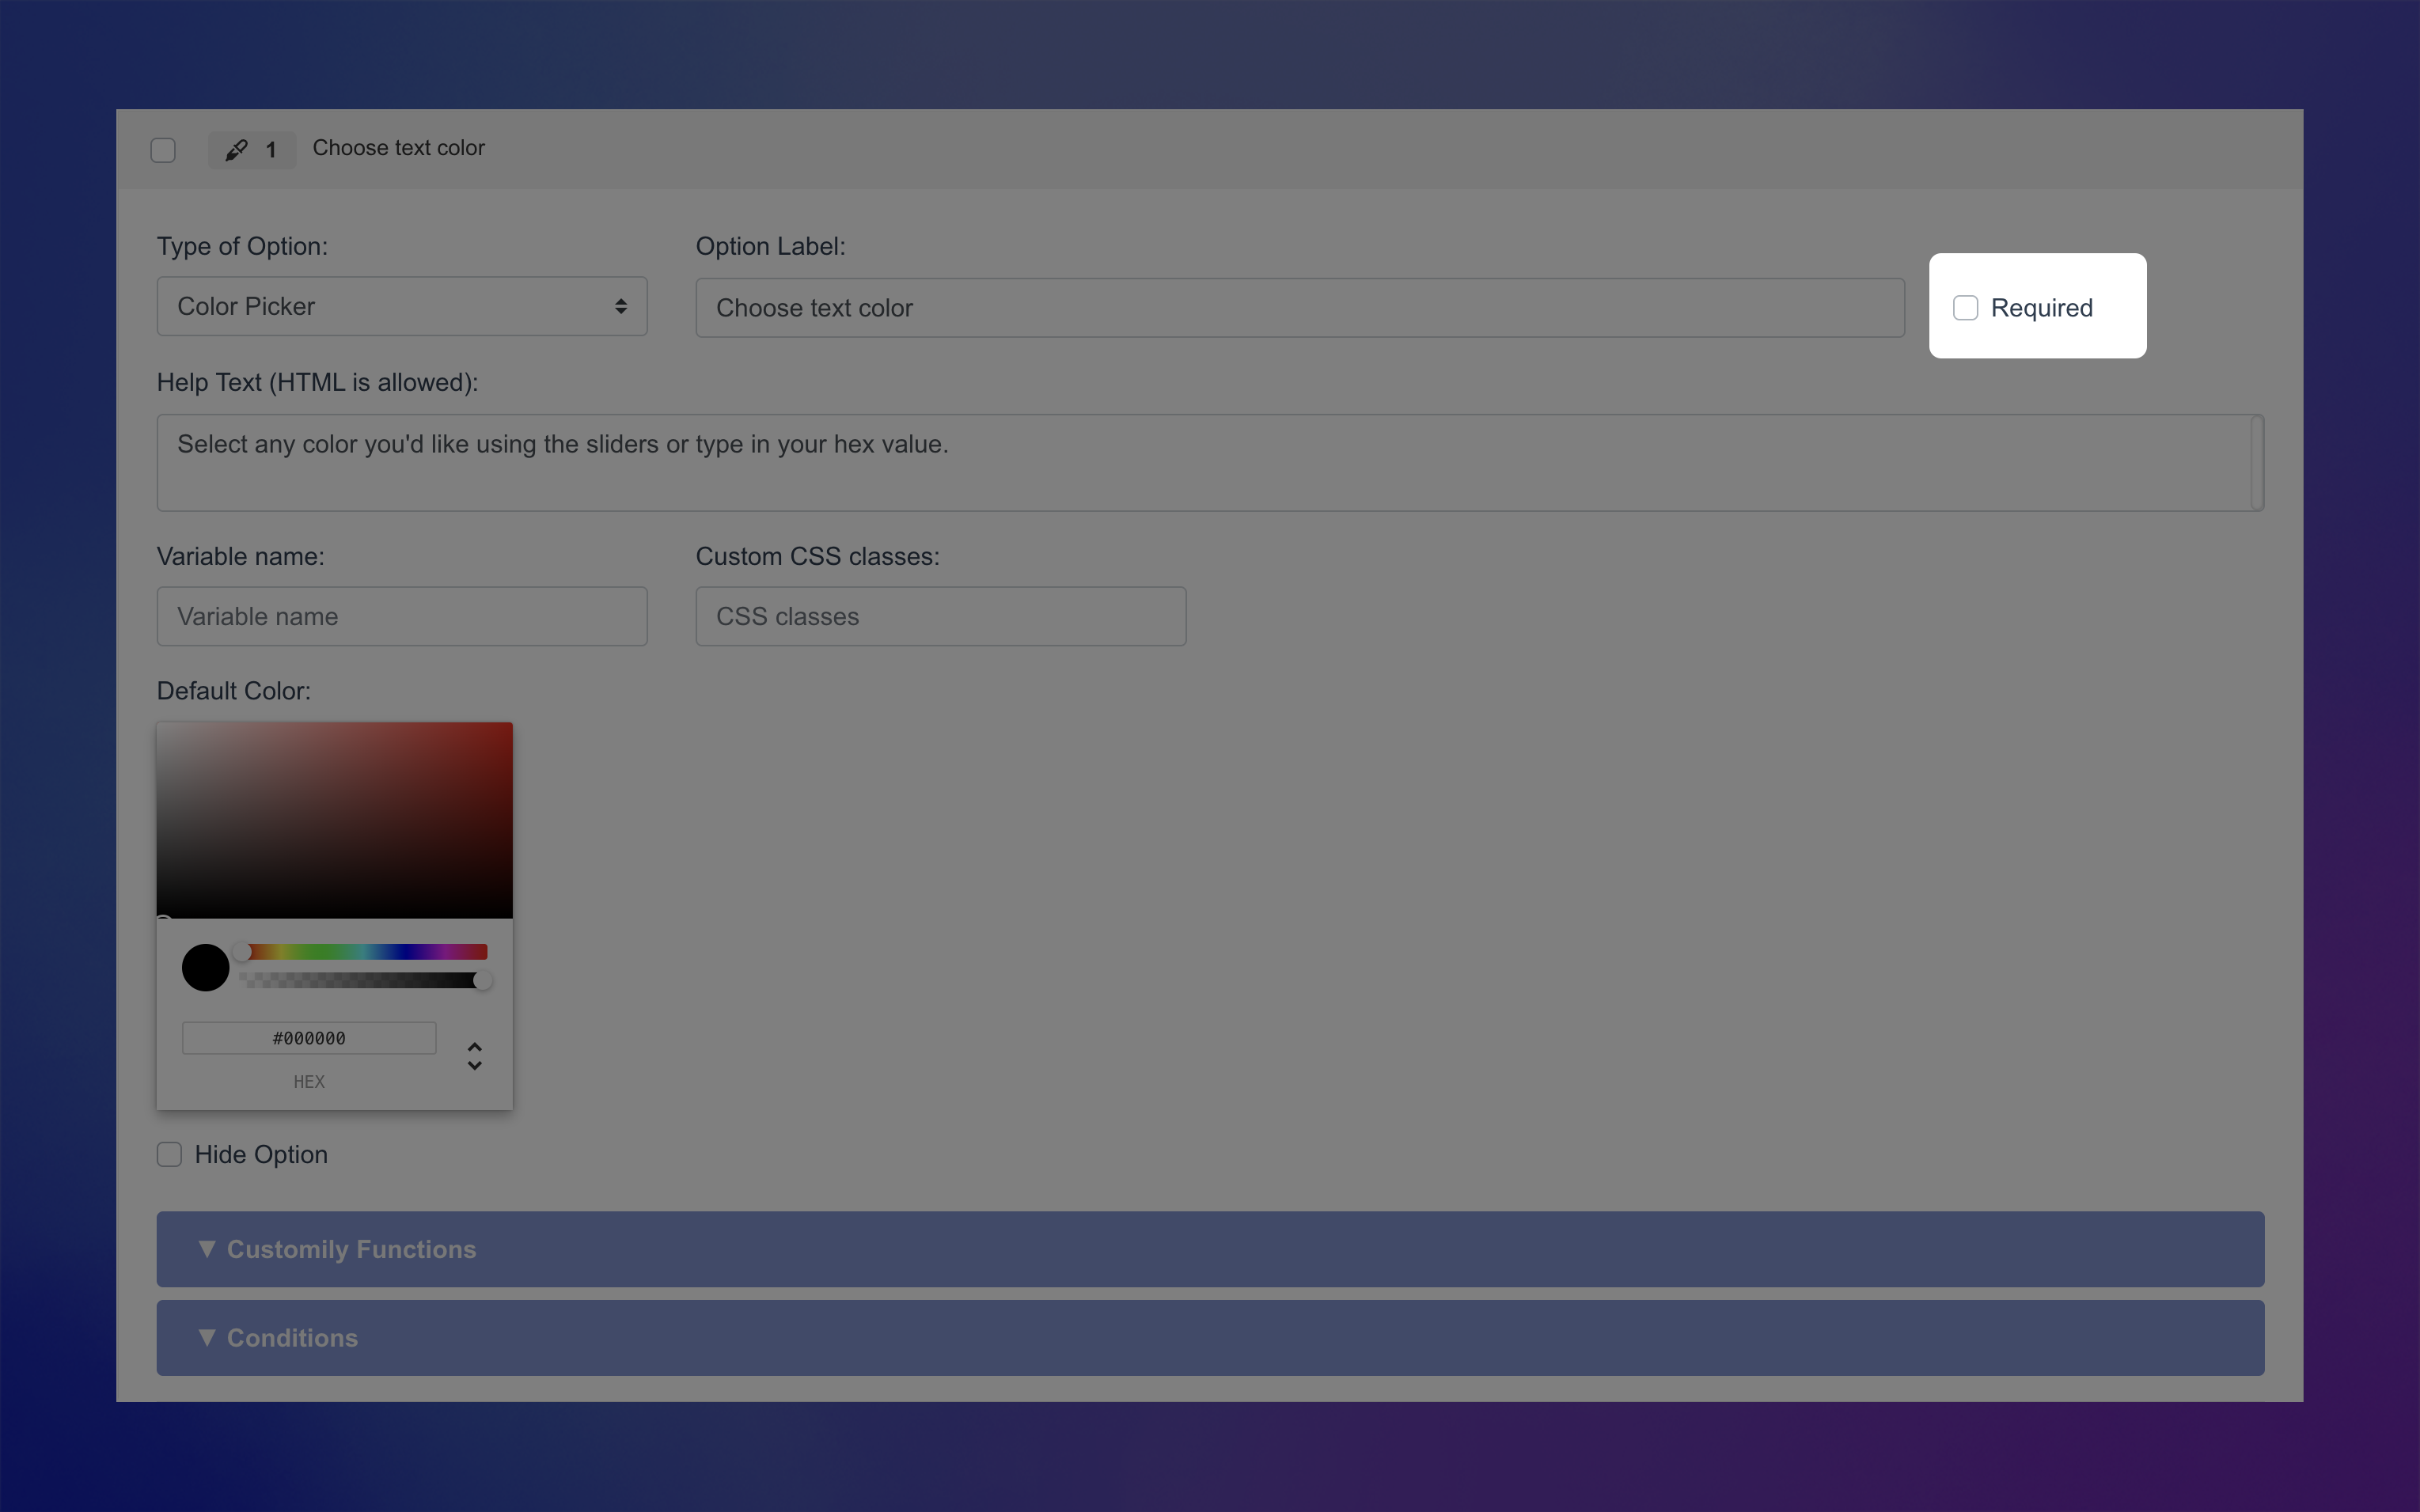Expand the Conditions section
2420x1512 pixels.
click(x=1209, y=1338)
